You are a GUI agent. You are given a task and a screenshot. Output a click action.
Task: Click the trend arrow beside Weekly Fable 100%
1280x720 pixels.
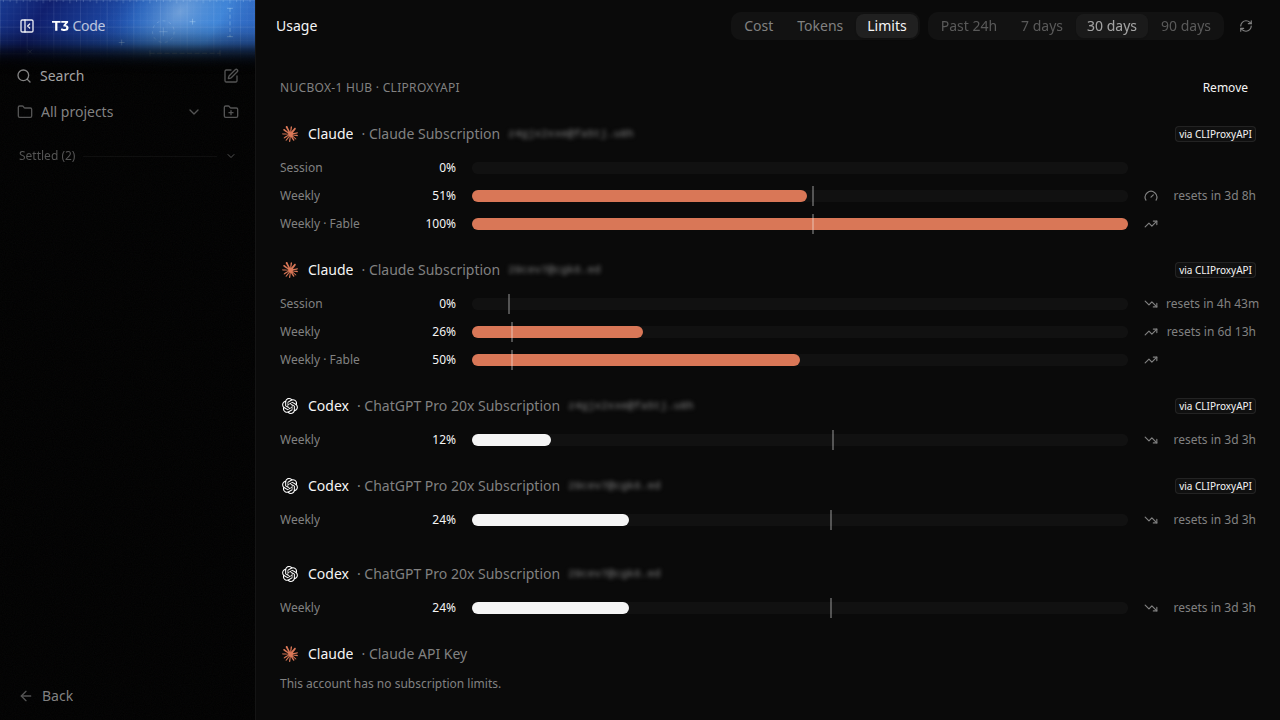[1151, 224]
